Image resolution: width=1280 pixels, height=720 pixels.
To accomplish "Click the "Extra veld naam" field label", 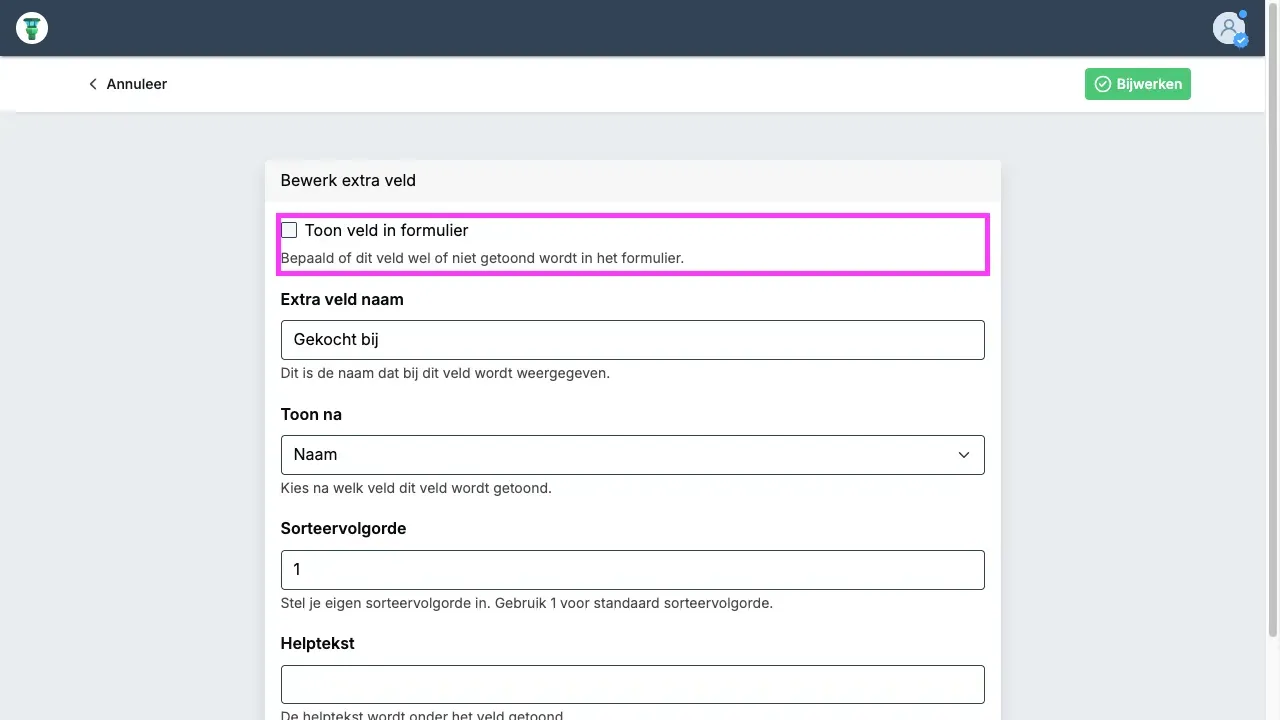I will click(342, 299).
